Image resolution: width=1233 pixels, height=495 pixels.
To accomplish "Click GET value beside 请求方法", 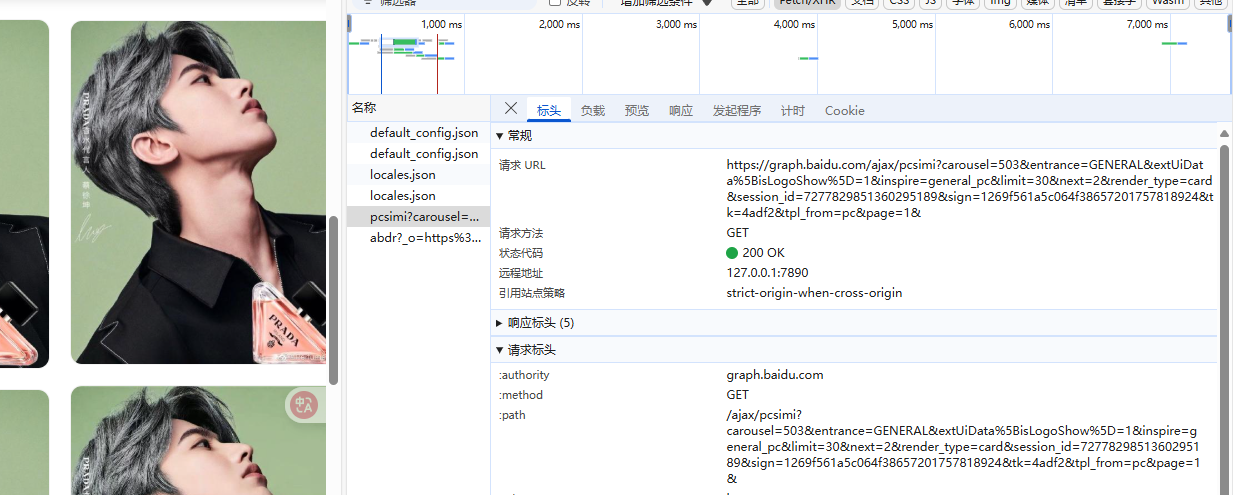I will pyautogui.click(x=738, y=233).
